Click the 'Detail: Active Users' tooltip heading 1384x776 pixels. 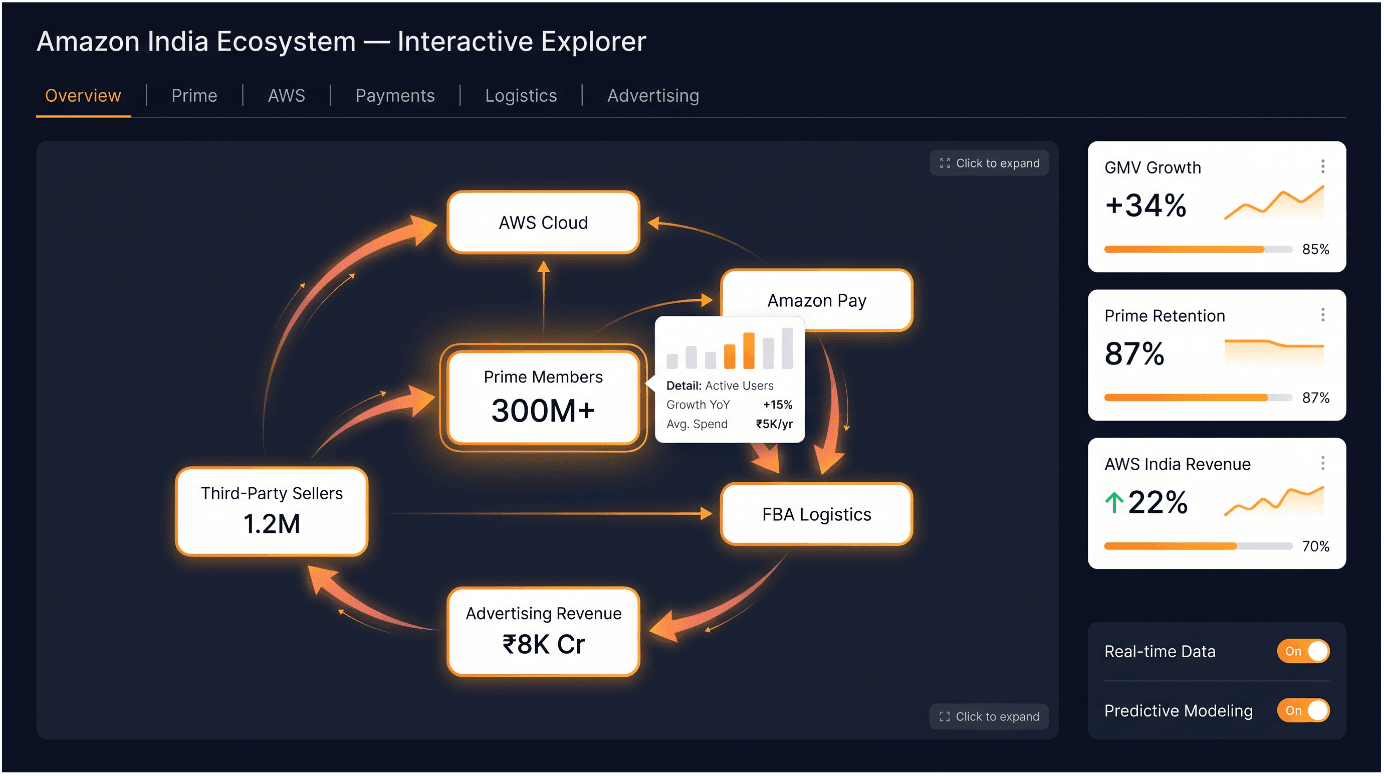[x=720, y=385]
